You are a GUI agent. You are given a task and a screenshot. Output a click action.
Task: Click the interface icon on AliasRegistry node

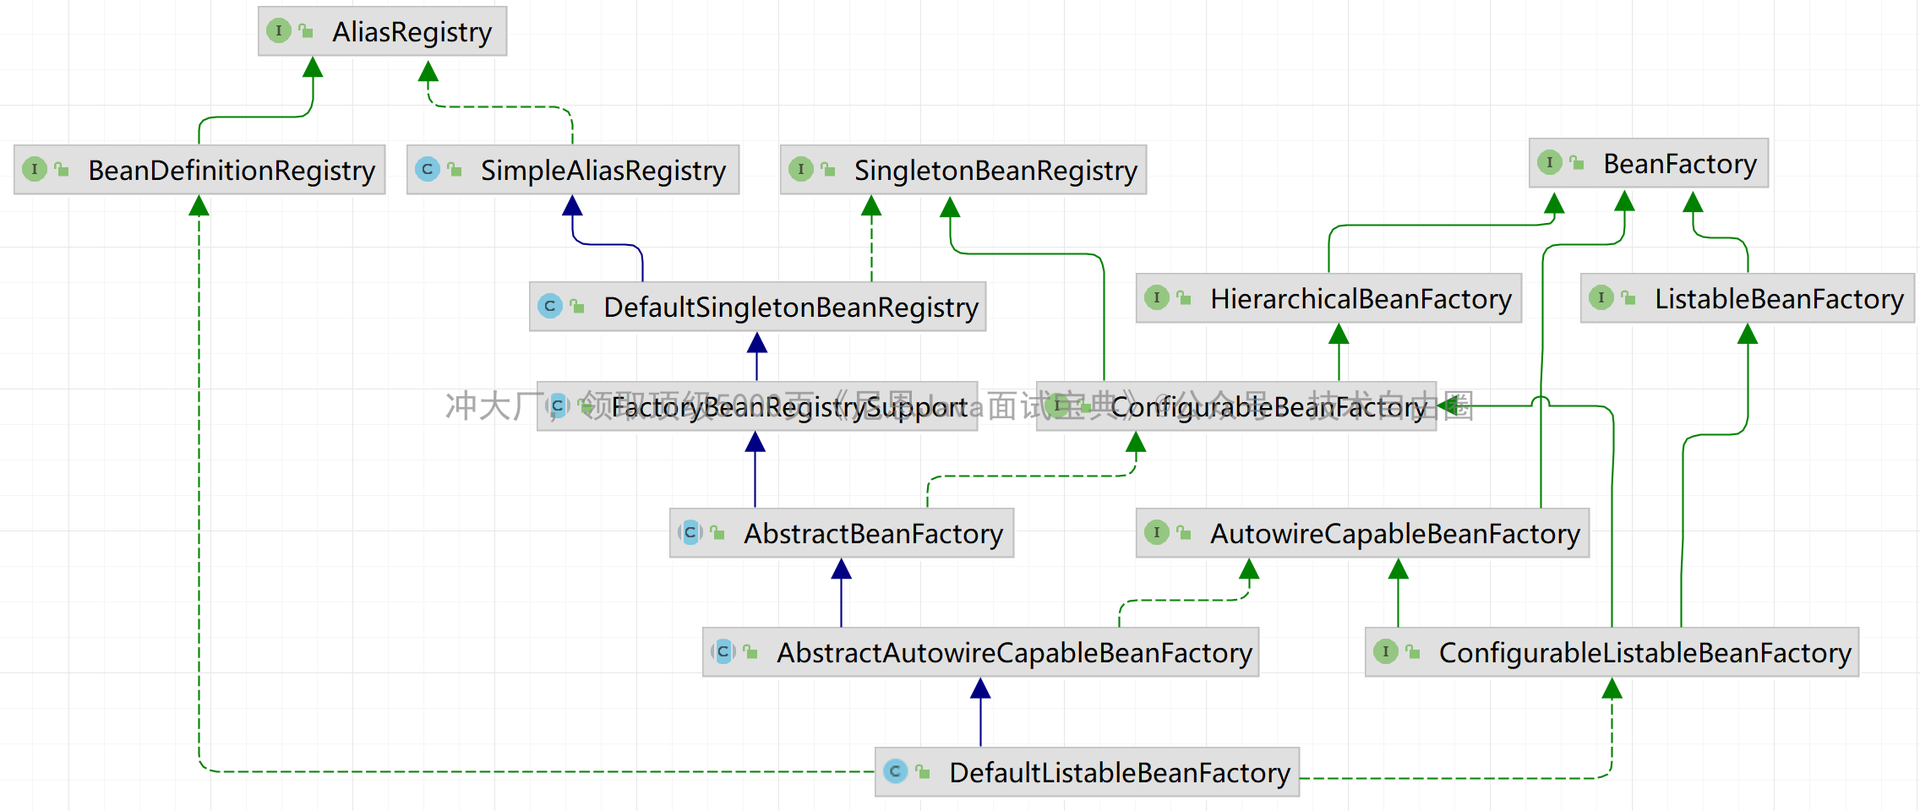pos(279,31)
